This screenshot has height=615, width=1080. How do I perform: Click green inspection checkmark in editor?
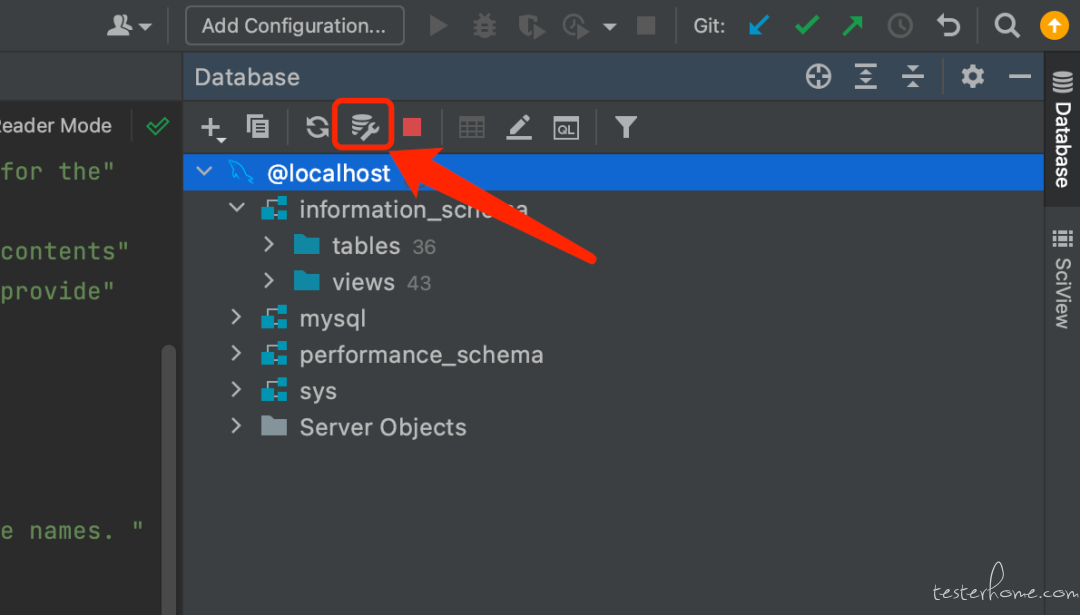pos(157,126)
